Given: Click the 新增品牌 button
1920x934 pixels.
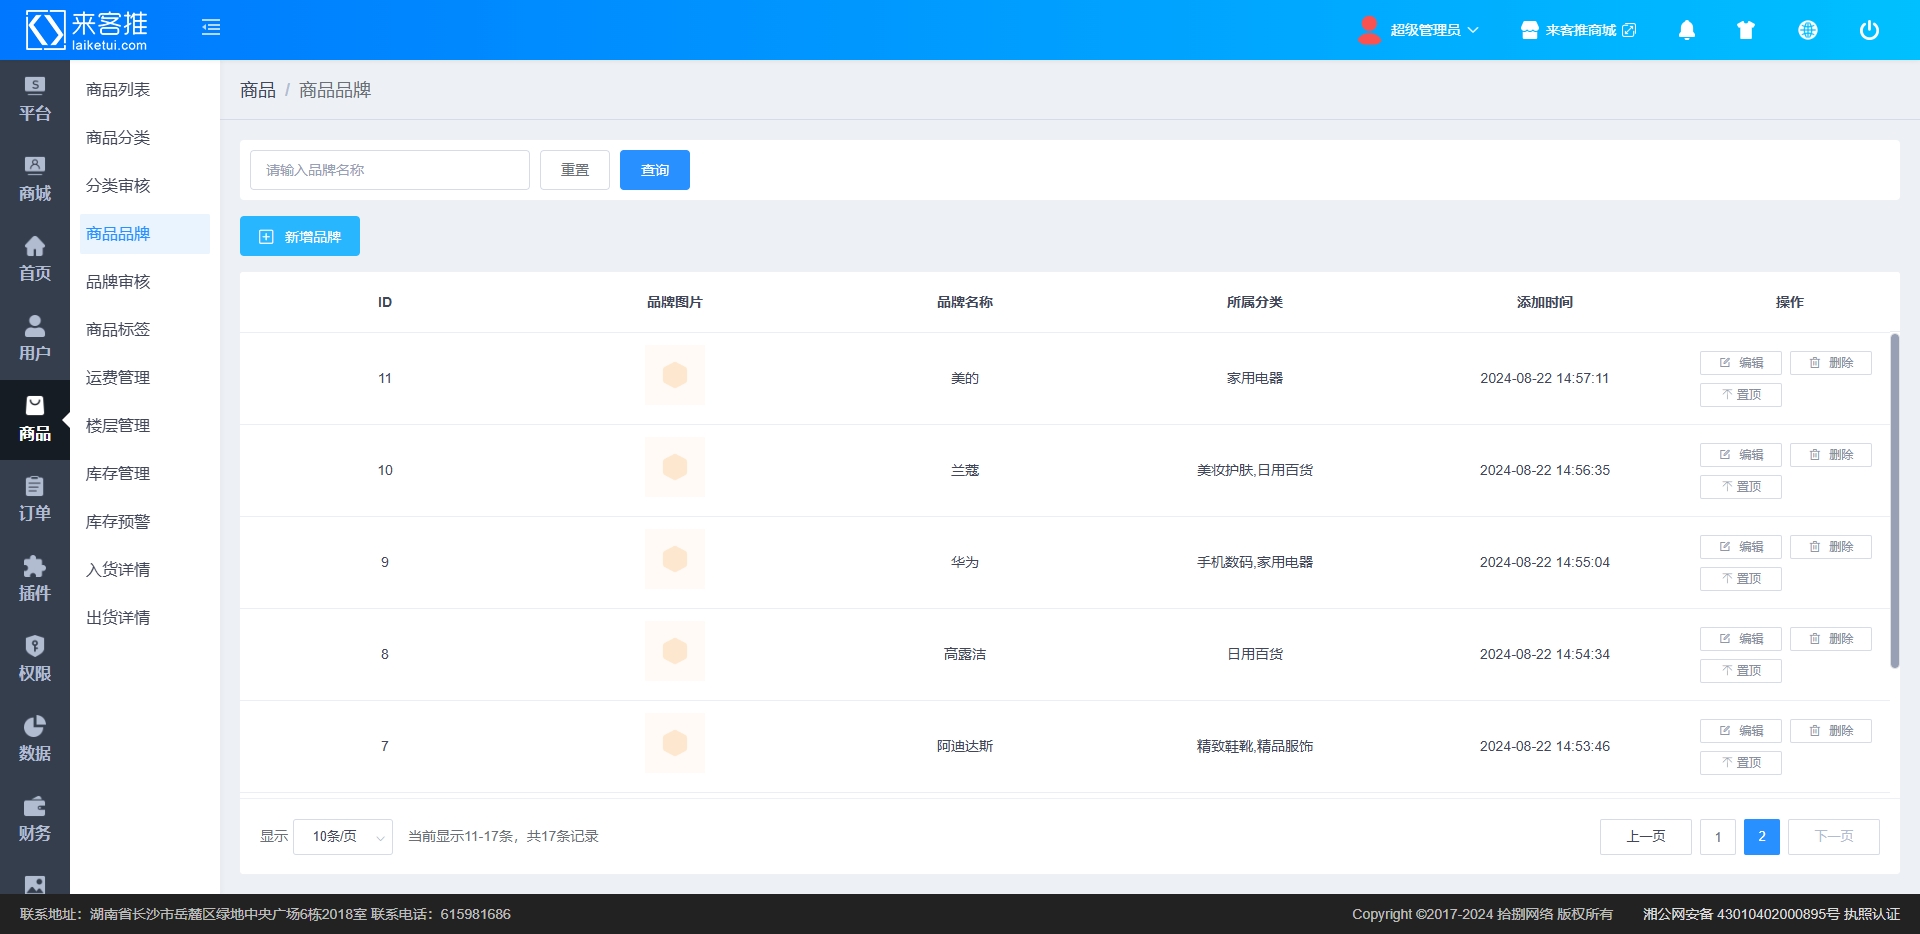Looking at the screenshot, I should point(300,237).
